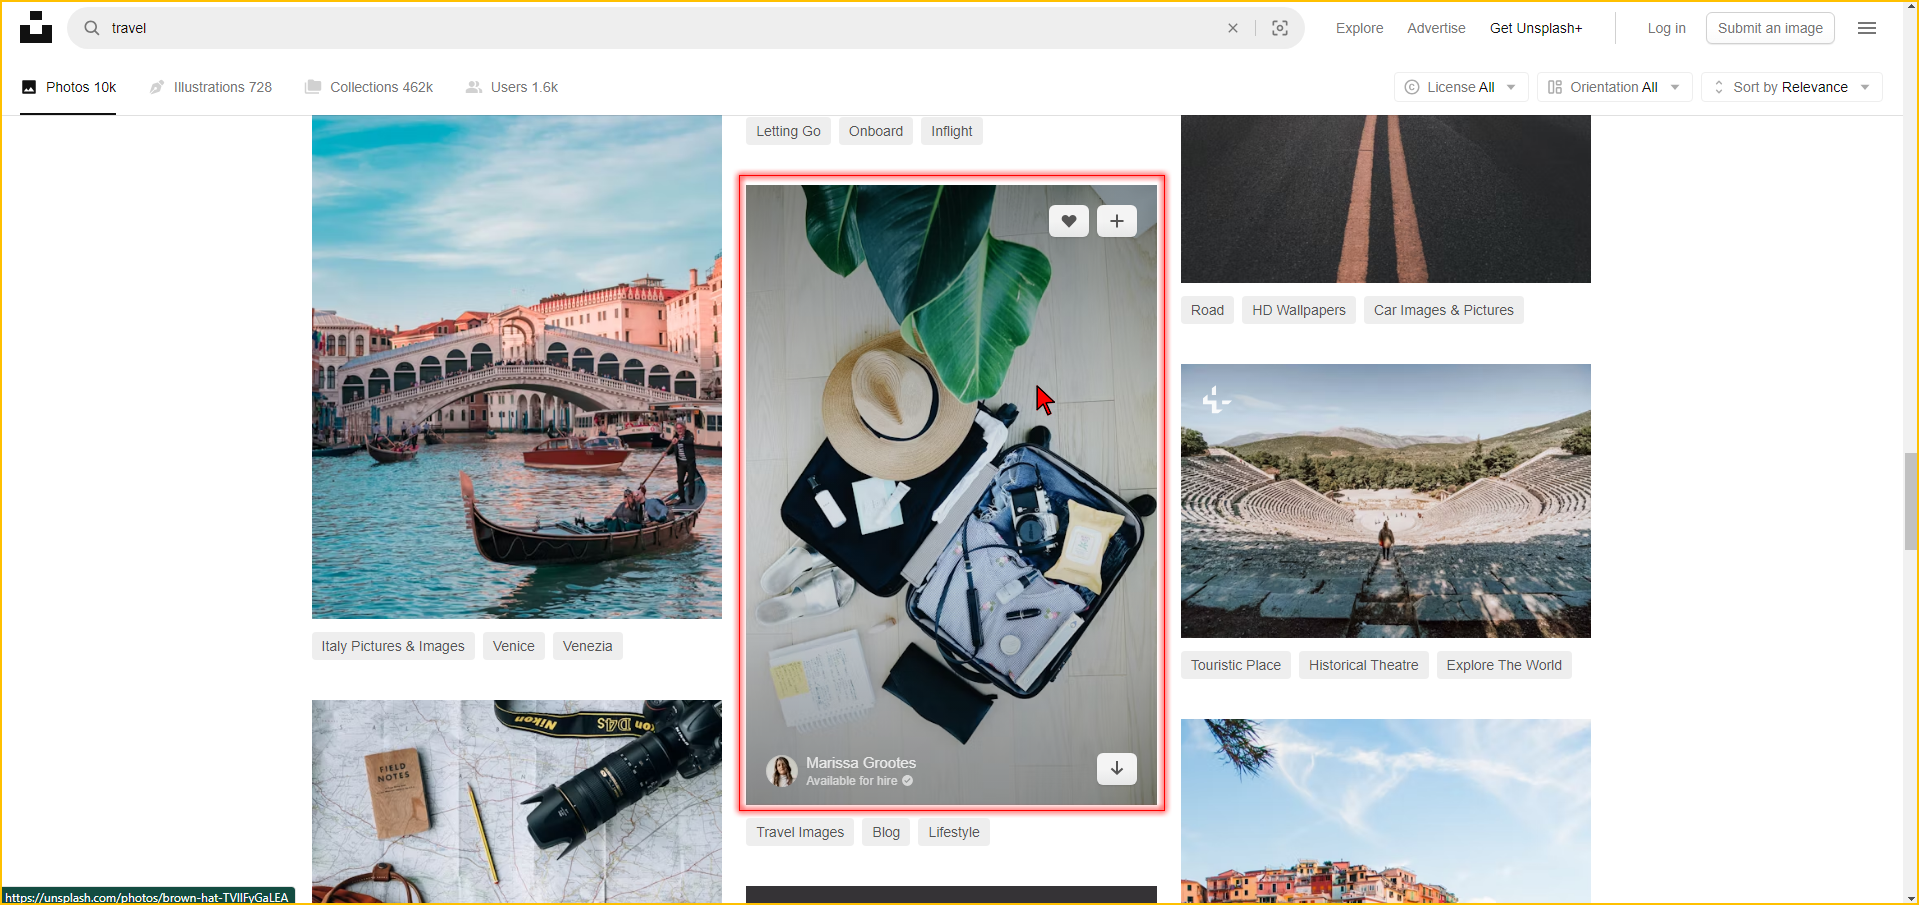Click the Submit an image button

pos(1769,28)
